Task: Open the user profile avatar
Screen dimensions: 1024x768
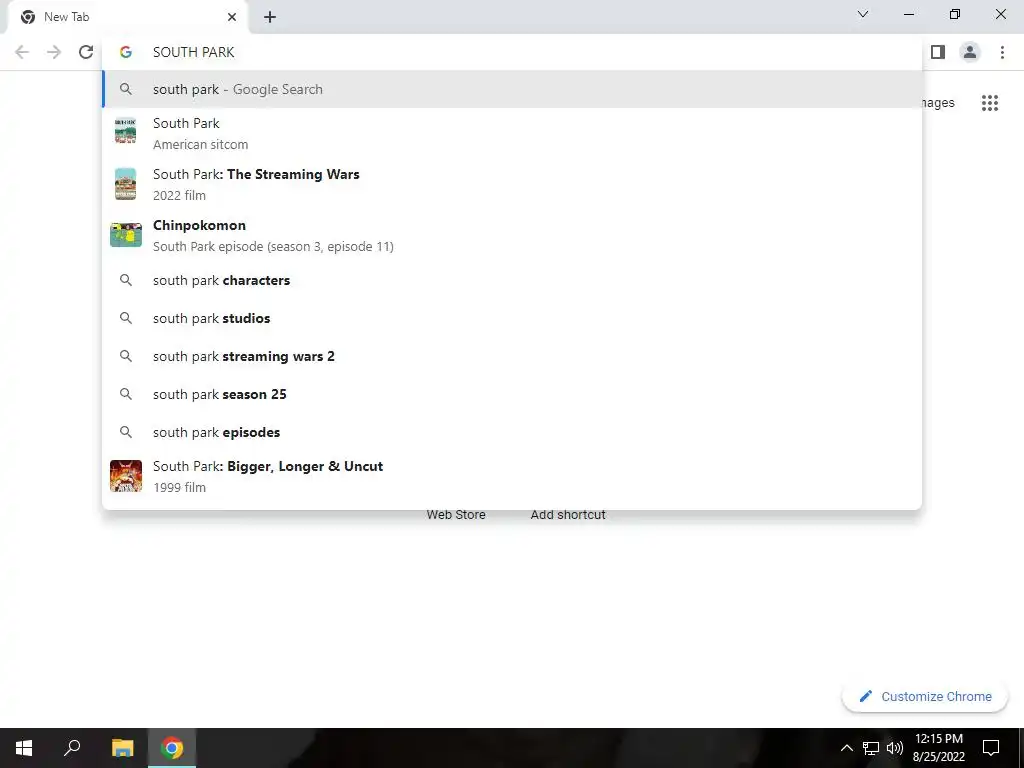Action: pyautogui.click(x=970, y=52)
